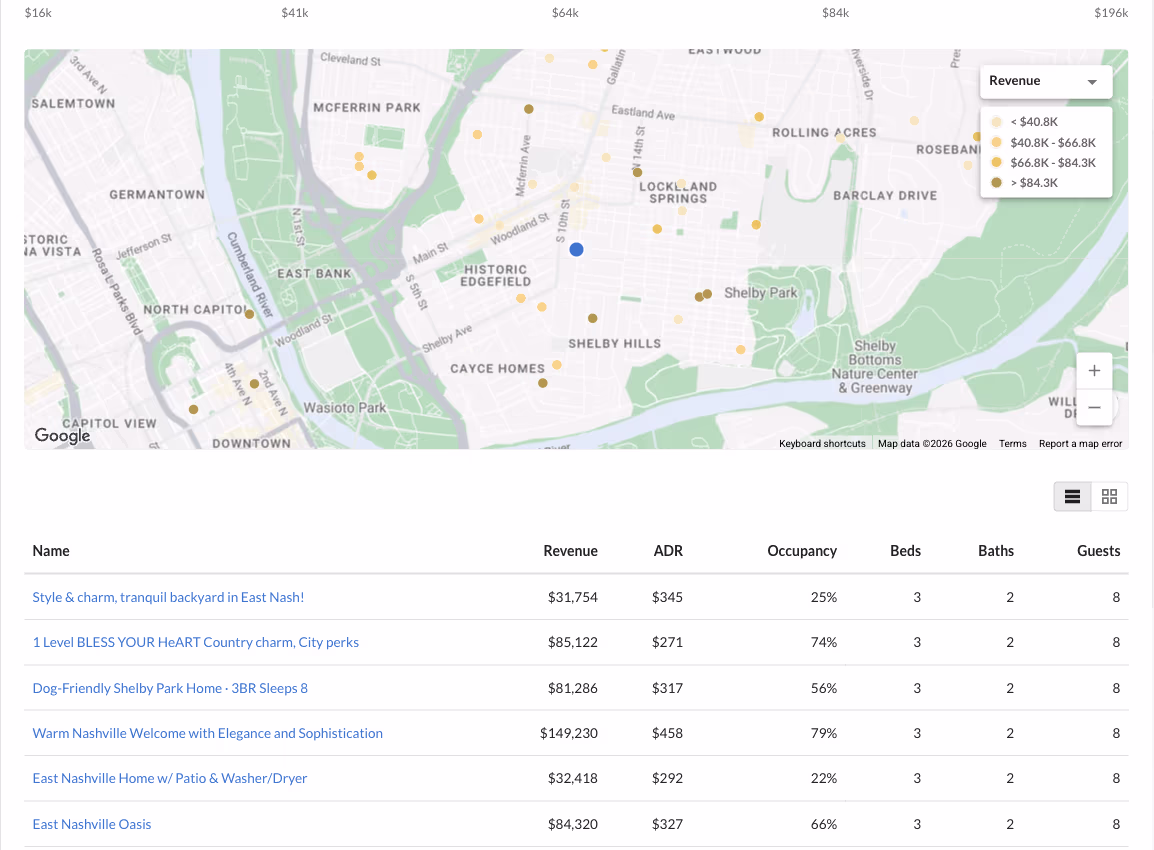Click the $149,230 revenue cell
The image size is (1154, 850).
[x=568, y=733]
